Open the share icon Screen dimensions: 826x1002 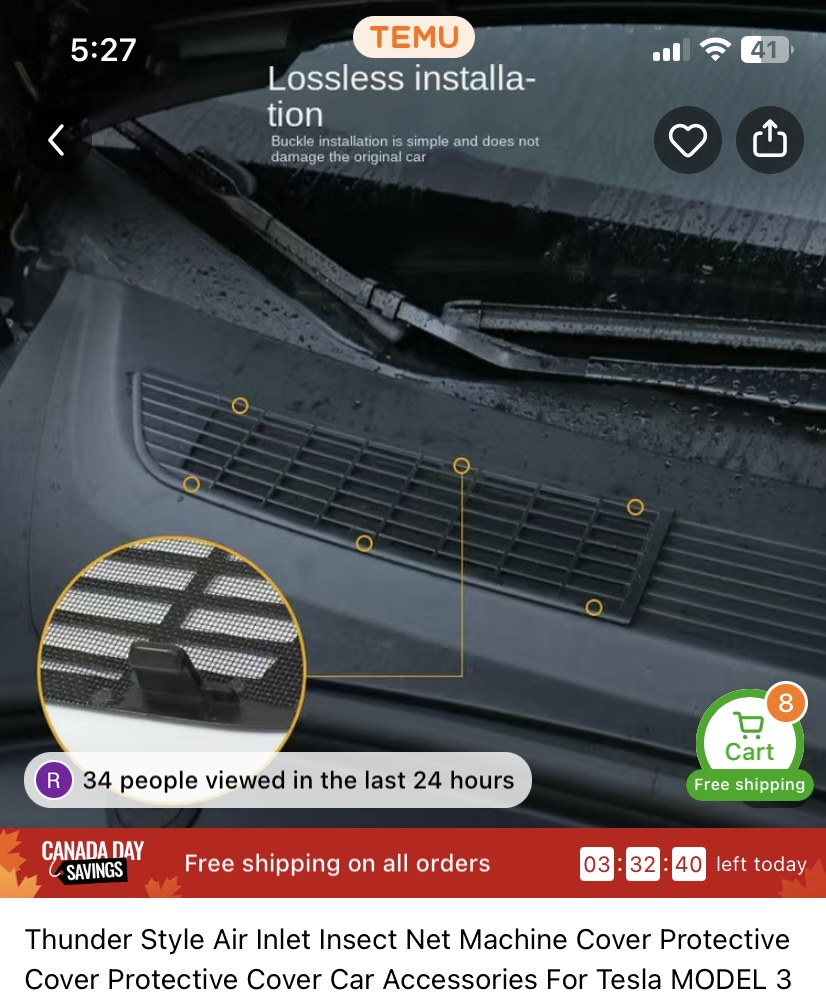[770, 139]
